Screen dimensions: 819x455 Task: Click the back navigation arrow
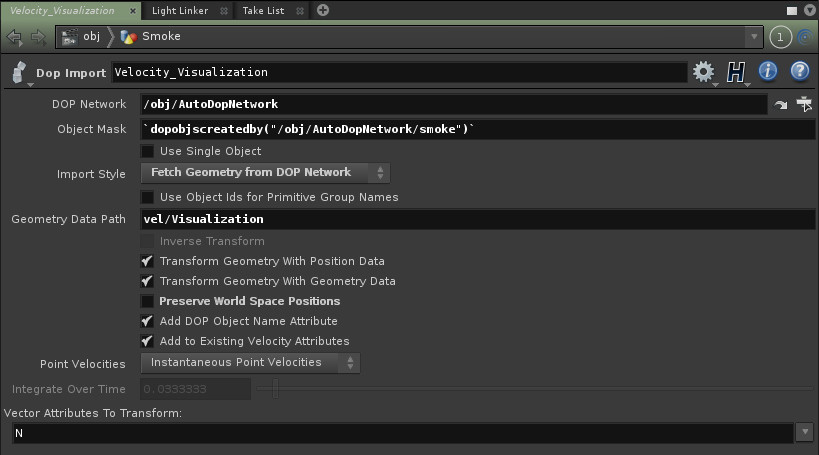click(15, 37)
